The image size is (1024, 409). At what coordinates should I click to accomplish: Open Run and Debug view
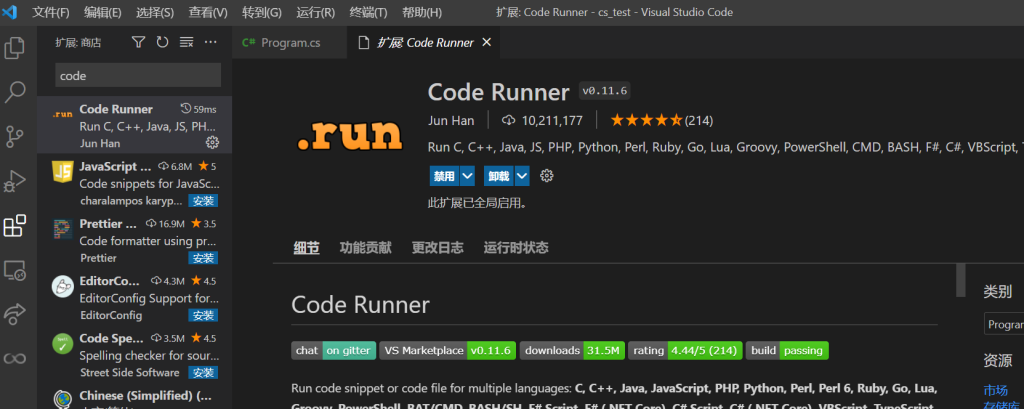14,181
